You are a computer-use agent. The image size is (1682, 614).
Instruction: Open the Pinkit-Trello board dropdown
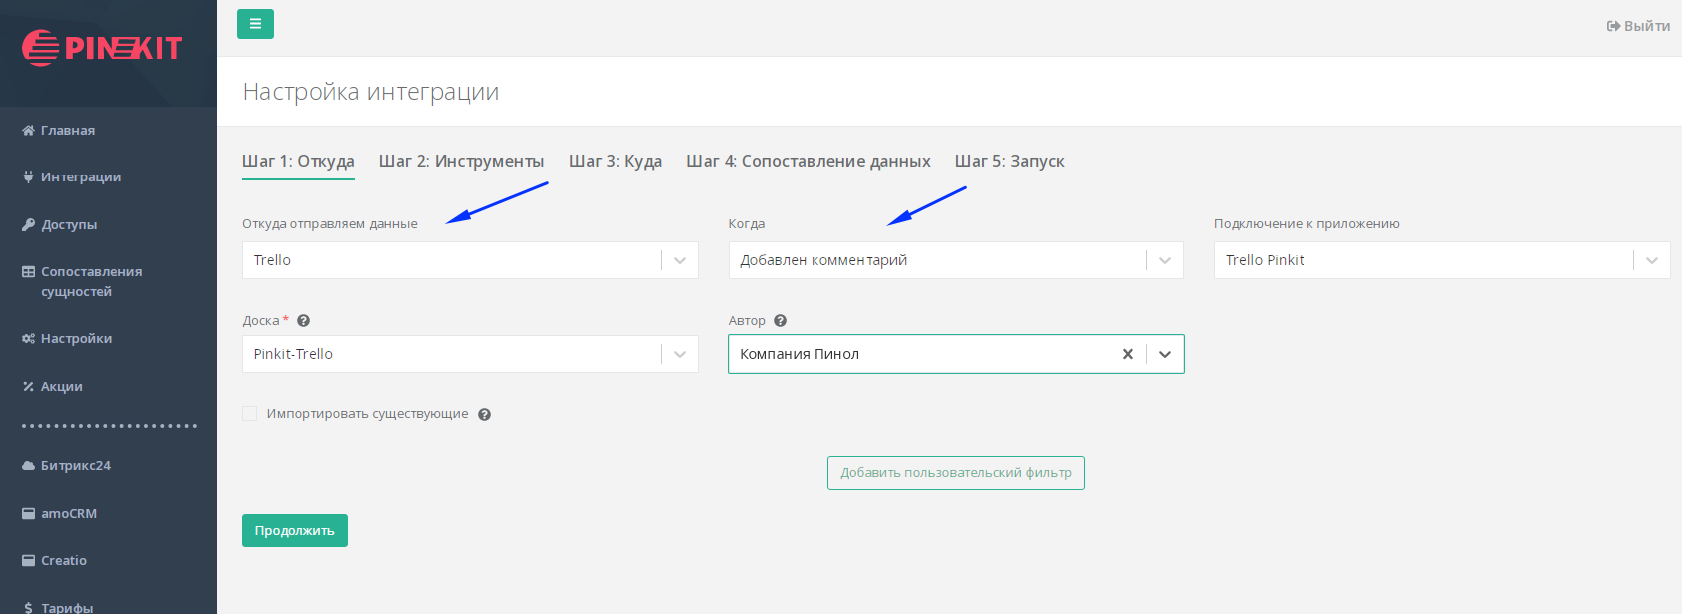pos(680,354)
